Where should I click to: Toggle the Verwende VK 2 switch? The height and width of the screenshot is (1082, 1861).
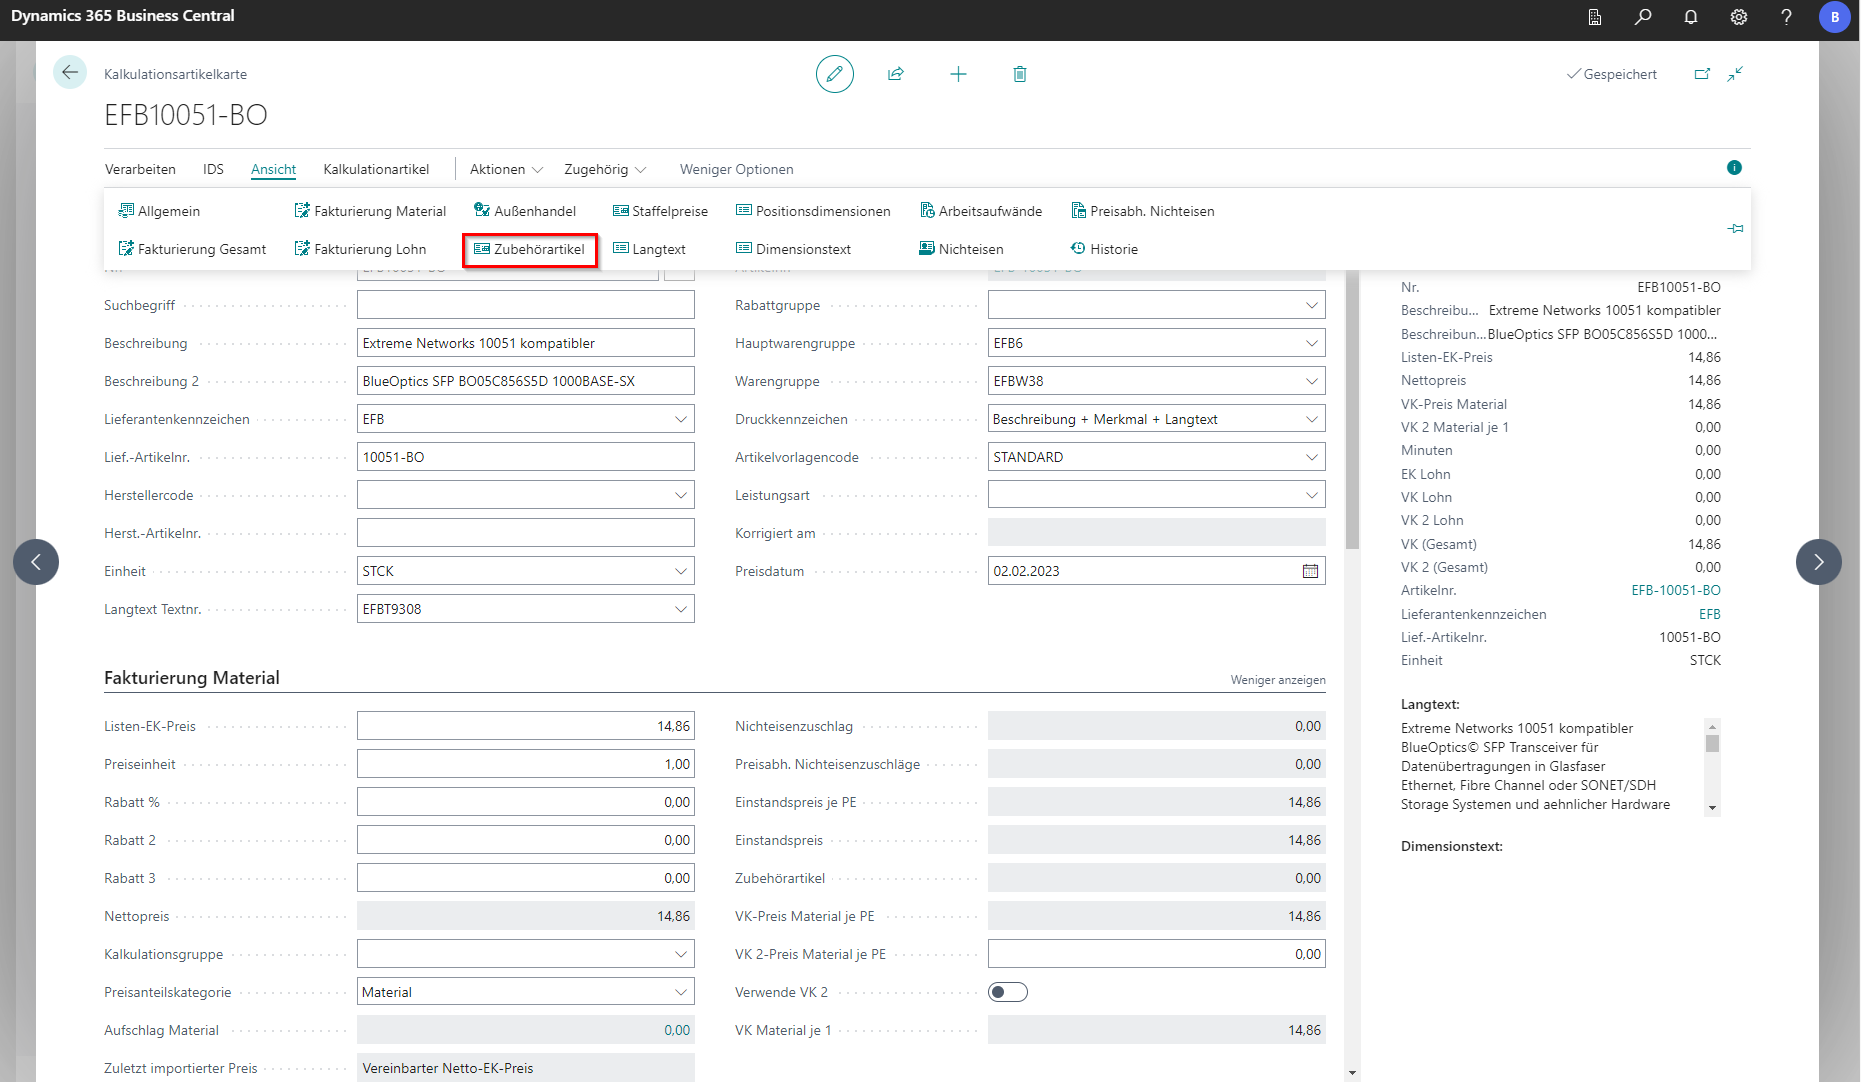pos(1008,992)
